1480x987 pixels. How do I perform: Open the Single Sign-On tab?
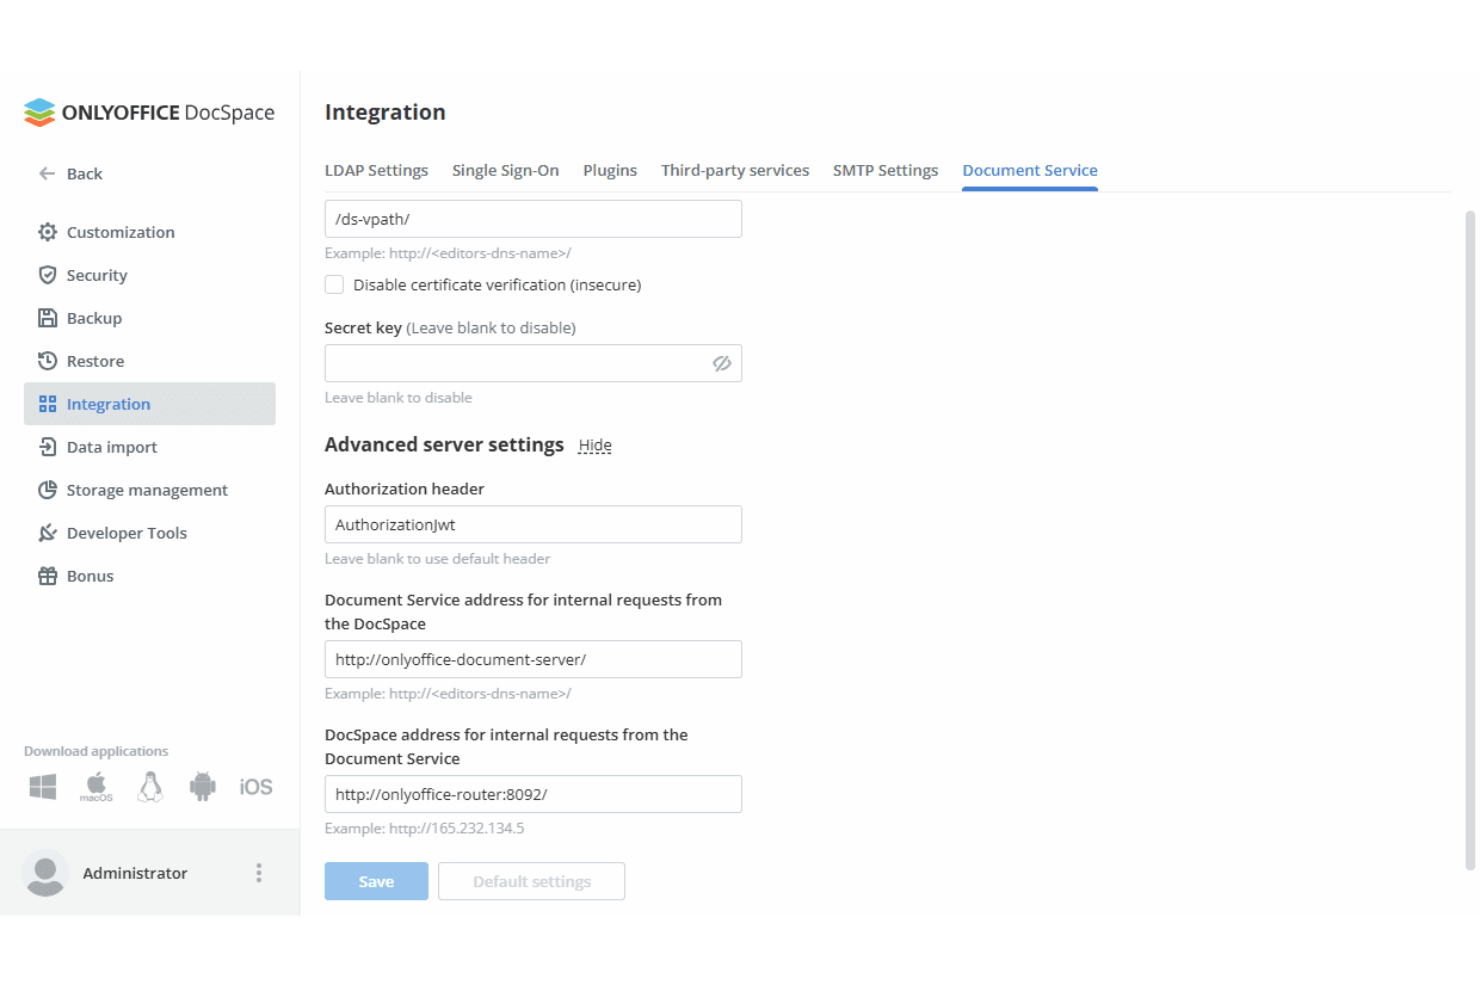click(505, 170)
